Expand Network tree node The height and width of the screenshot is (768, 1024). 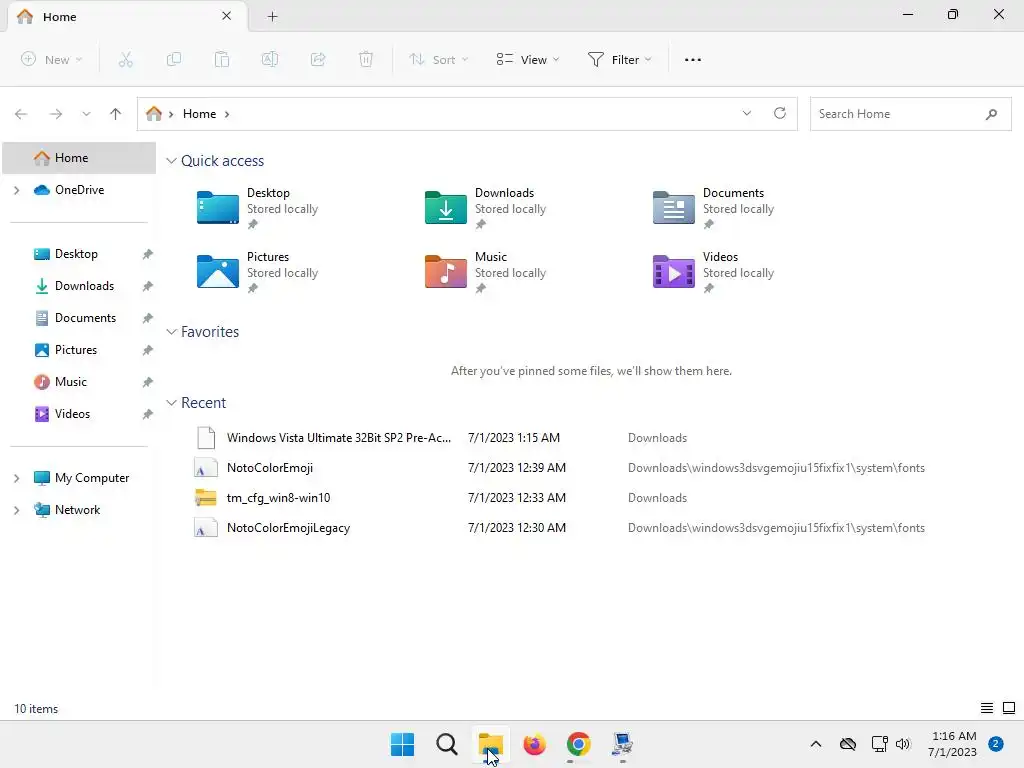click(17, 510)
